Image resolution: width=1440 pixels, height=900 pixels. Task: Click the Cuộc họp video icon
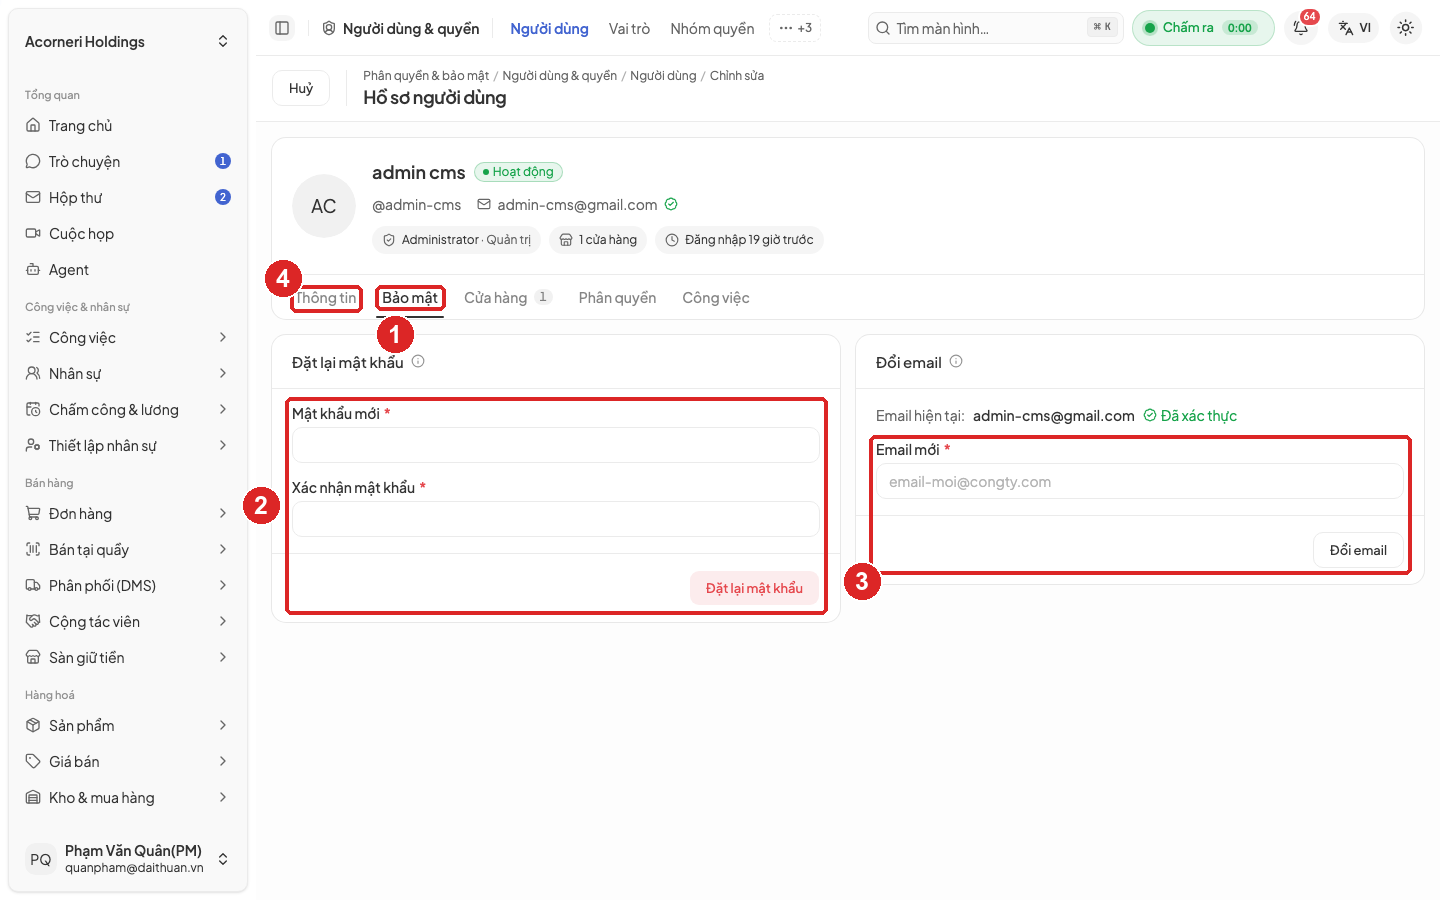pyautogui.click(x=33, y=234)
